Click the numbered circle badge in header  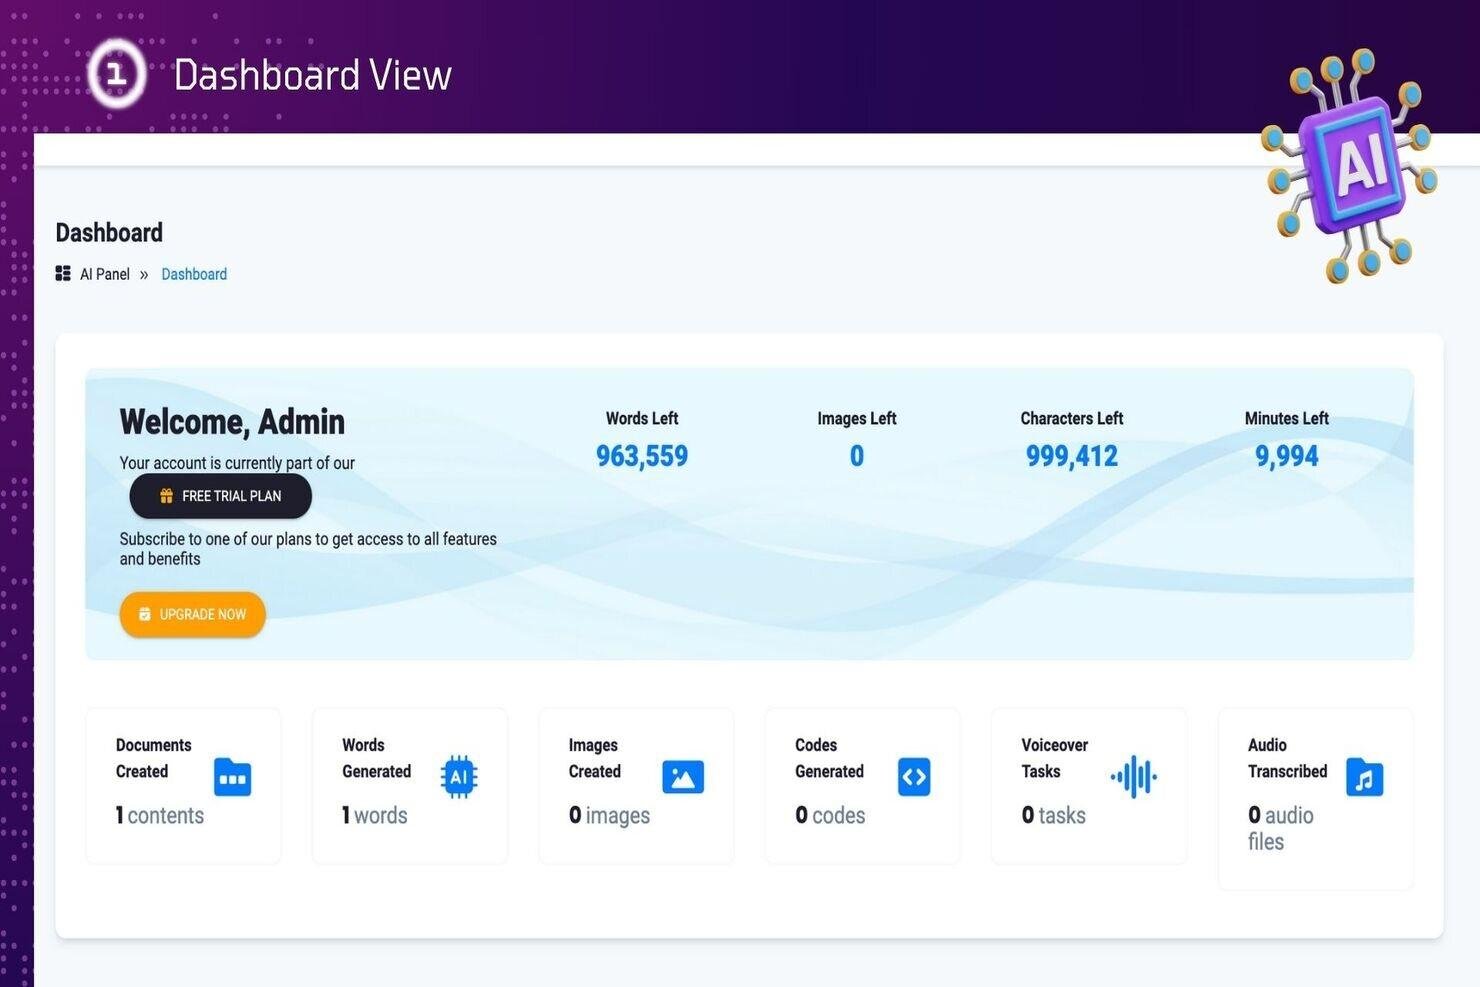117,73
